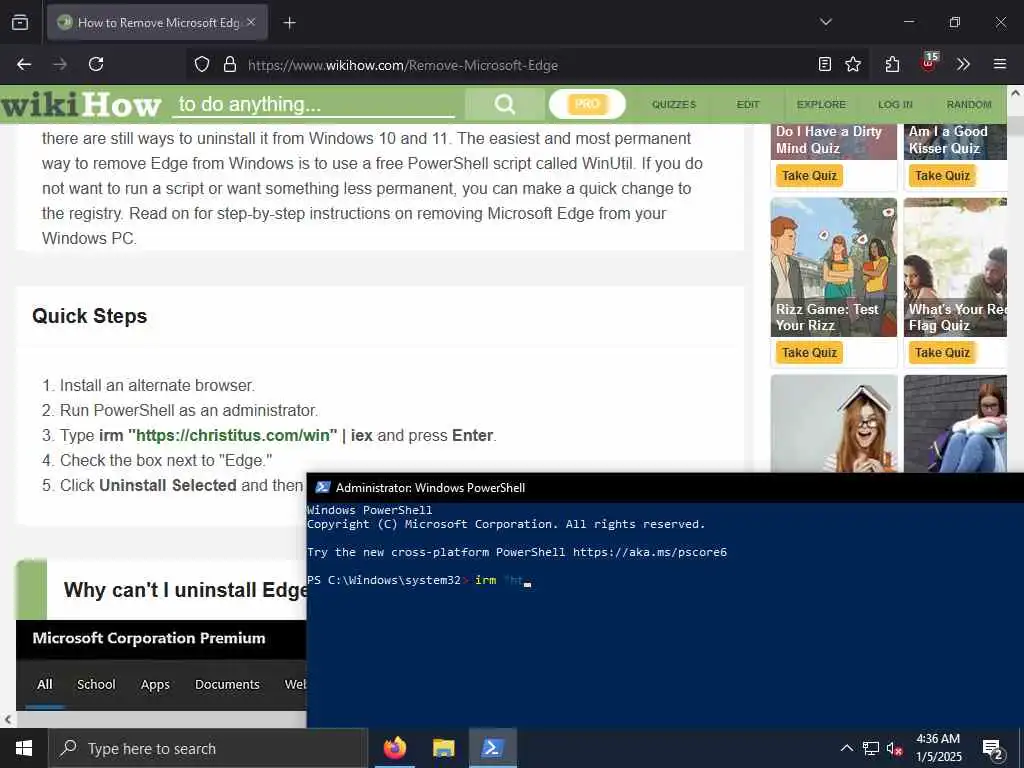Click the PRO button
Viewport: 1024px width, 768px height.
pos(587,104)
